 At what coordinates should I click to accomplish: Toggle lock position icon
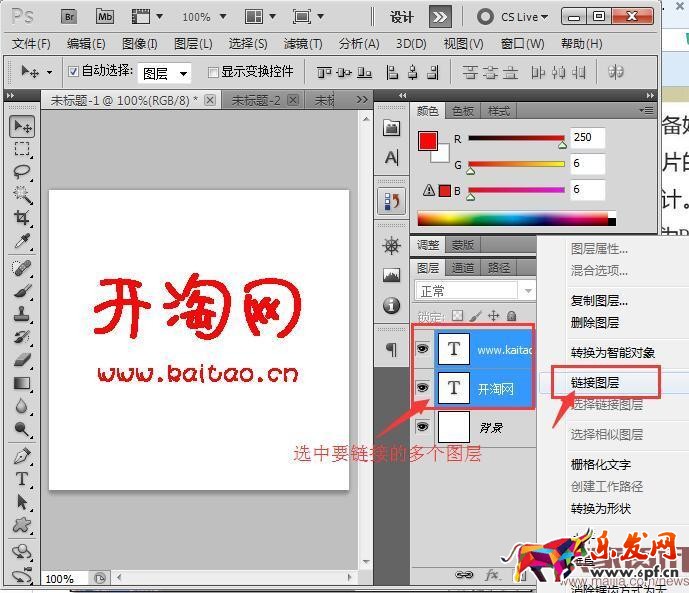493,315
